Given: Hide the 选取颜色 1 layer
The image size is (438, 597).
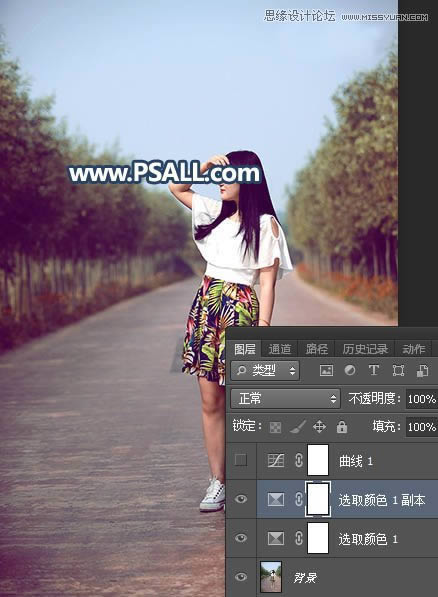Looking at the screenshot, I should pos(241,538).
